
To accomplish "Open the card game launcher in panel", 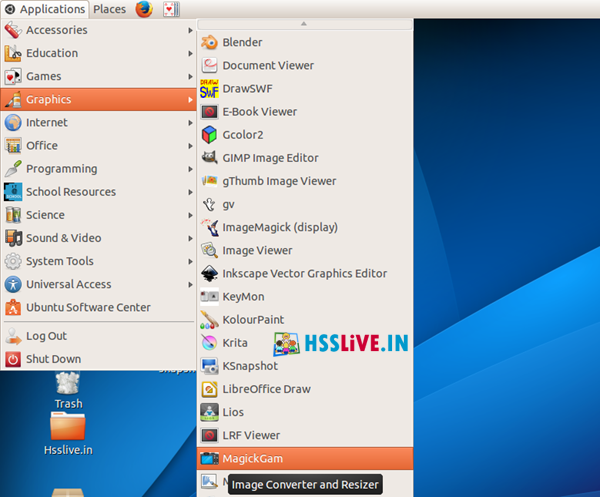I will [x=171, y=9].
